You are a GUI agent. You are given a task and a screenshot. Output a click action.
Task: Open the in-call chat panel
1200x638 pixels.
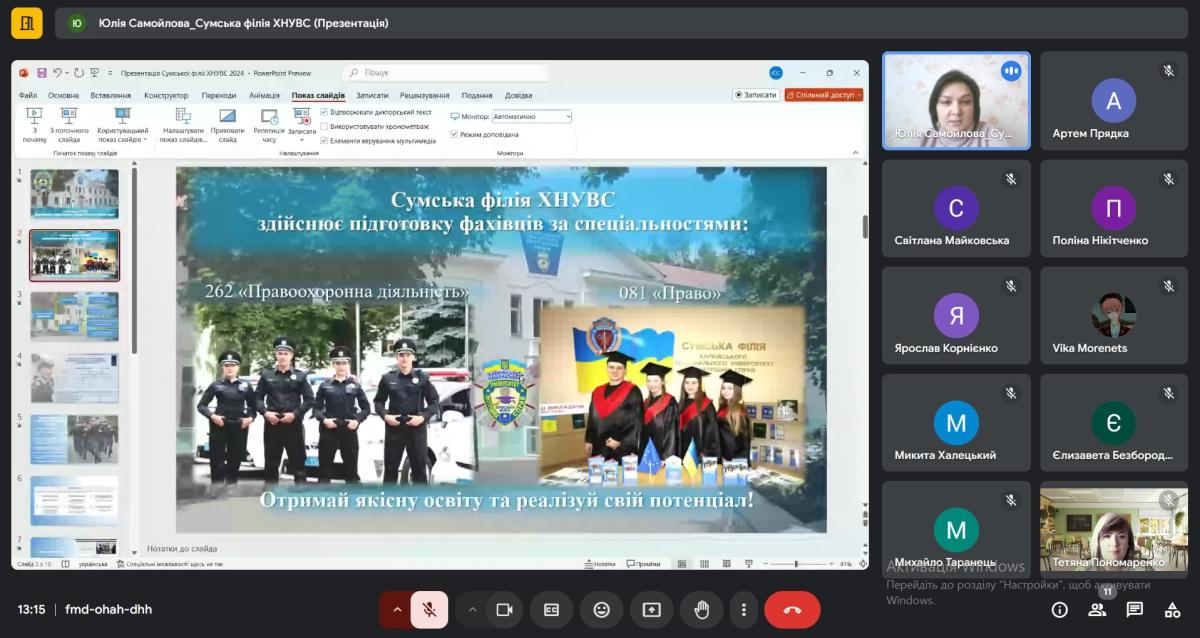[x=1135, y=610]
